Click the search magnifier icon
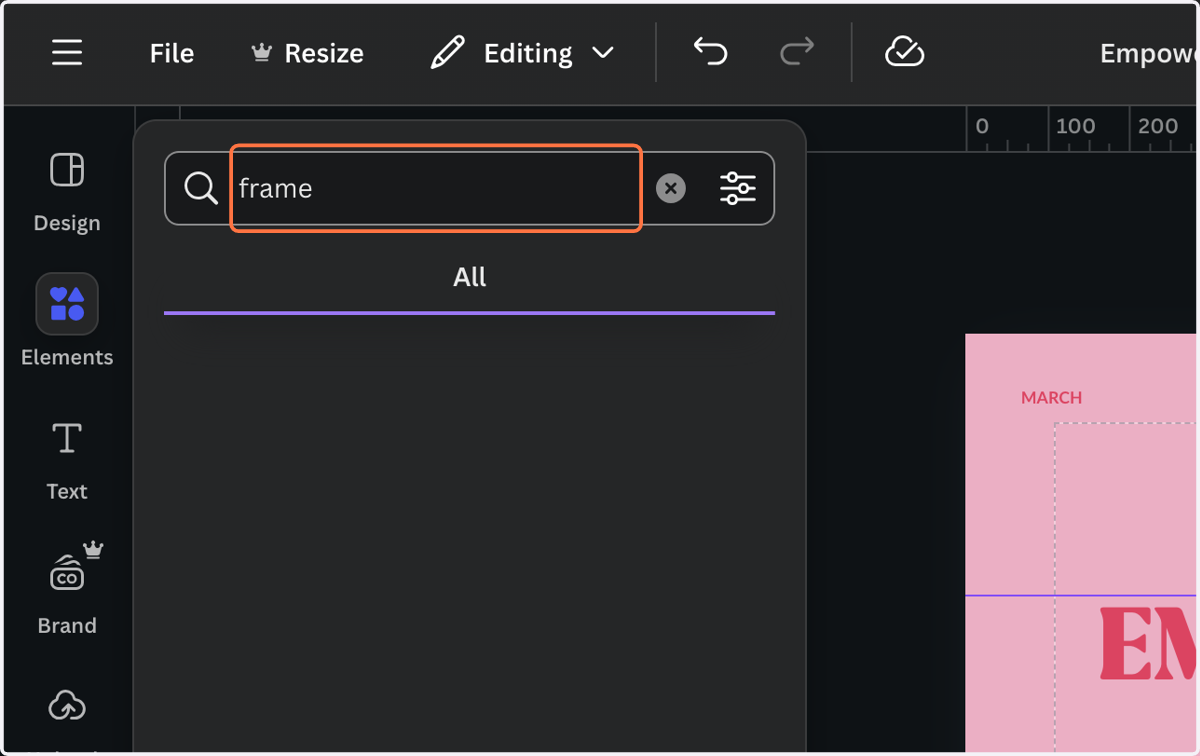This screenshot has height=756, width=1200. pyautogui.click(x=201, y=188)
